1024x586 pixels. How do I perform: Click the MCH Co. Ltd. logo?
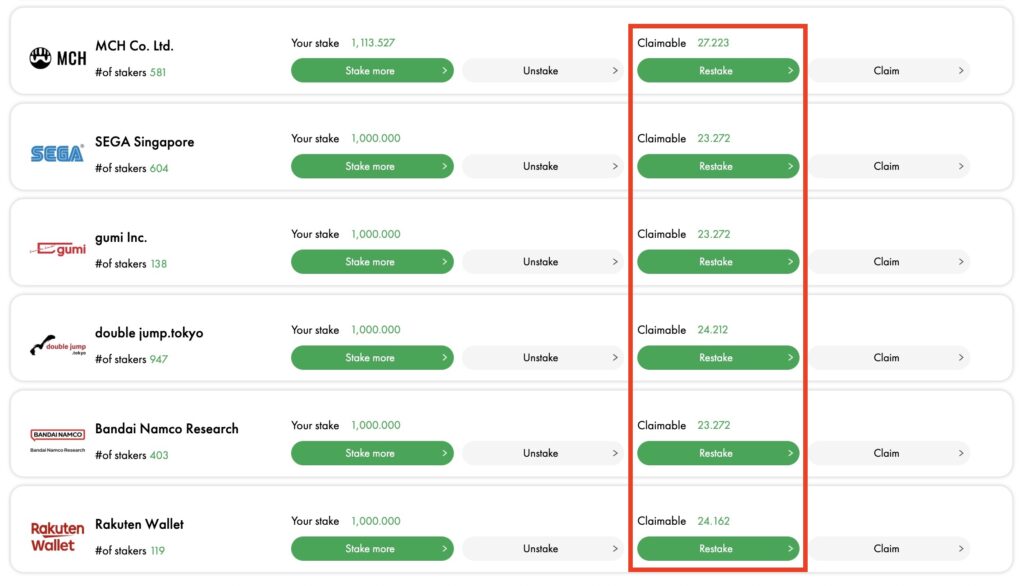(57, 58)
